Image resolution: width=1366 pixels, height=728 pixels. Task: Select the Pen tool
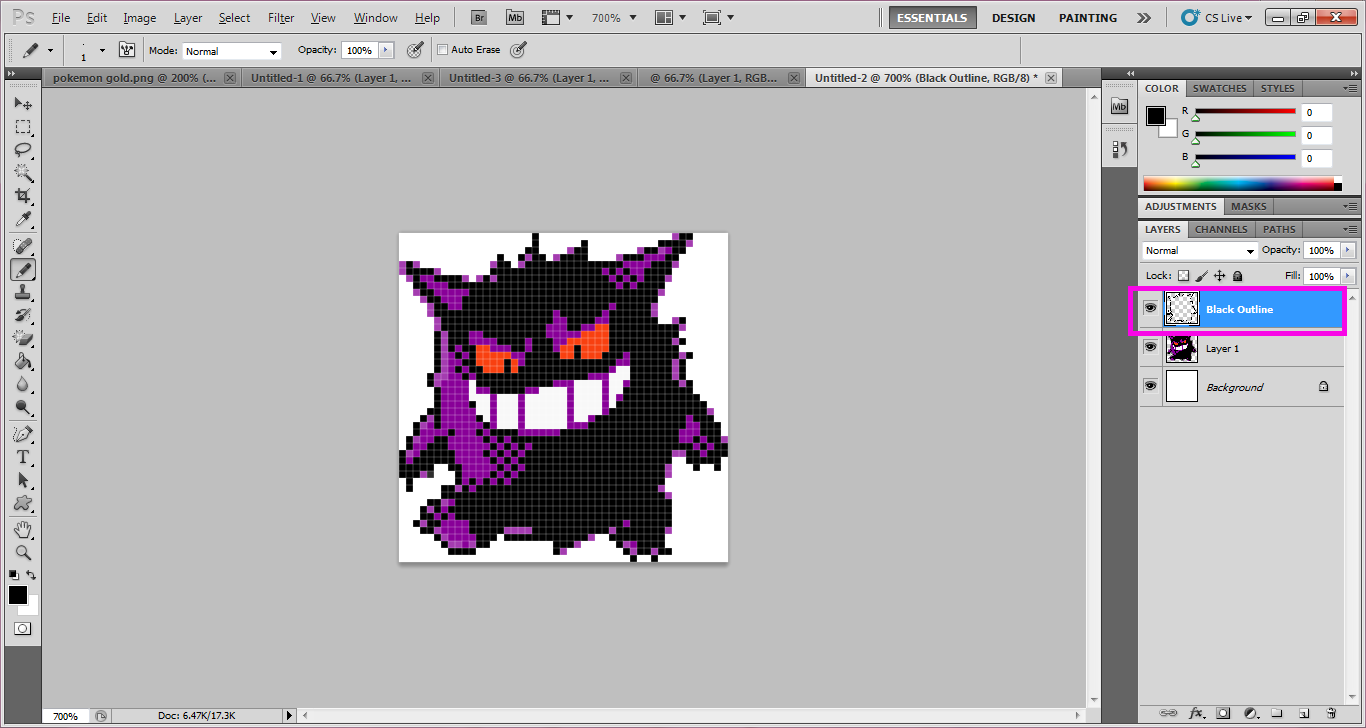[x=22, y=434]
